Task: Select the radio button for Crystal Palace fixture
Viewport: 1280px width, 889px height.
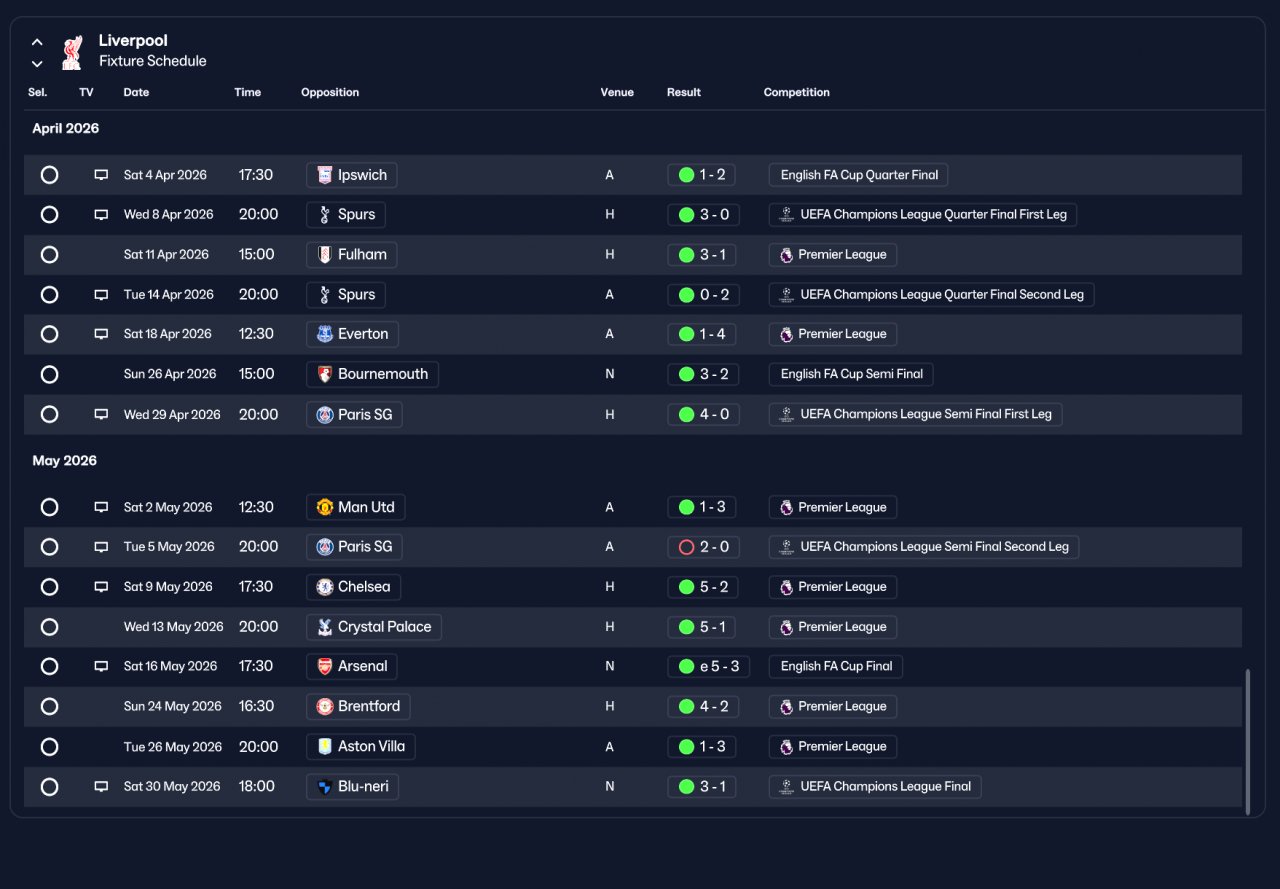Action: point(49,627)
